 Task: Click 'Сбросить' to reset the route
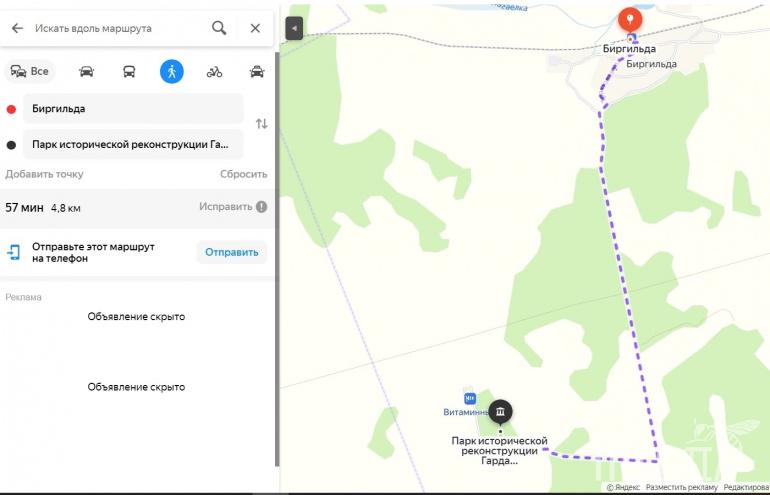pos(243,174)
